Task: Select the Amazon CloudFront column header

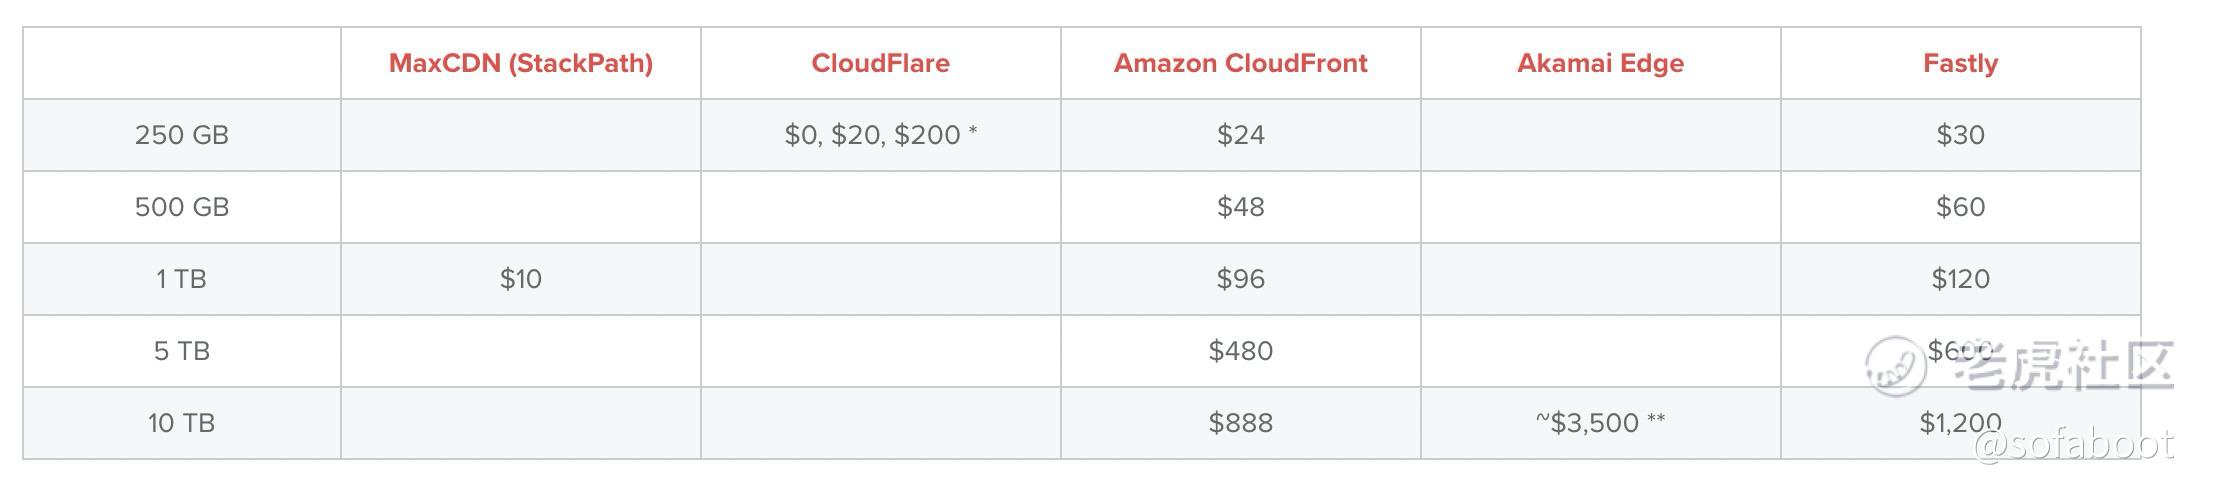Action: click(x=1240, y=63)
